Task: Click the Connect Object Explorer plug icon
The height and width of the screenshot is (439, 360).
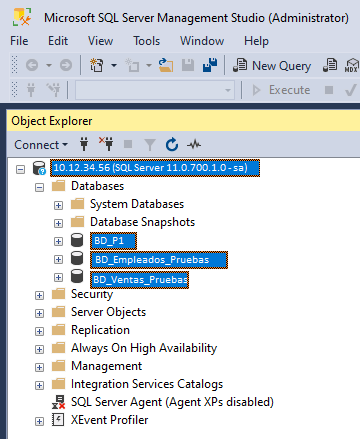Action: point(84,144)
